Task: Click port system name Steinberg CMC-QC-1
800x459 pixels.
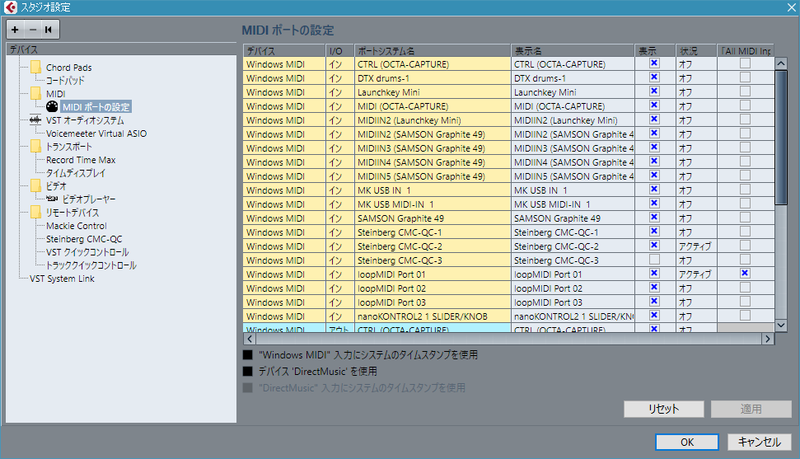Action: [433, 232]
